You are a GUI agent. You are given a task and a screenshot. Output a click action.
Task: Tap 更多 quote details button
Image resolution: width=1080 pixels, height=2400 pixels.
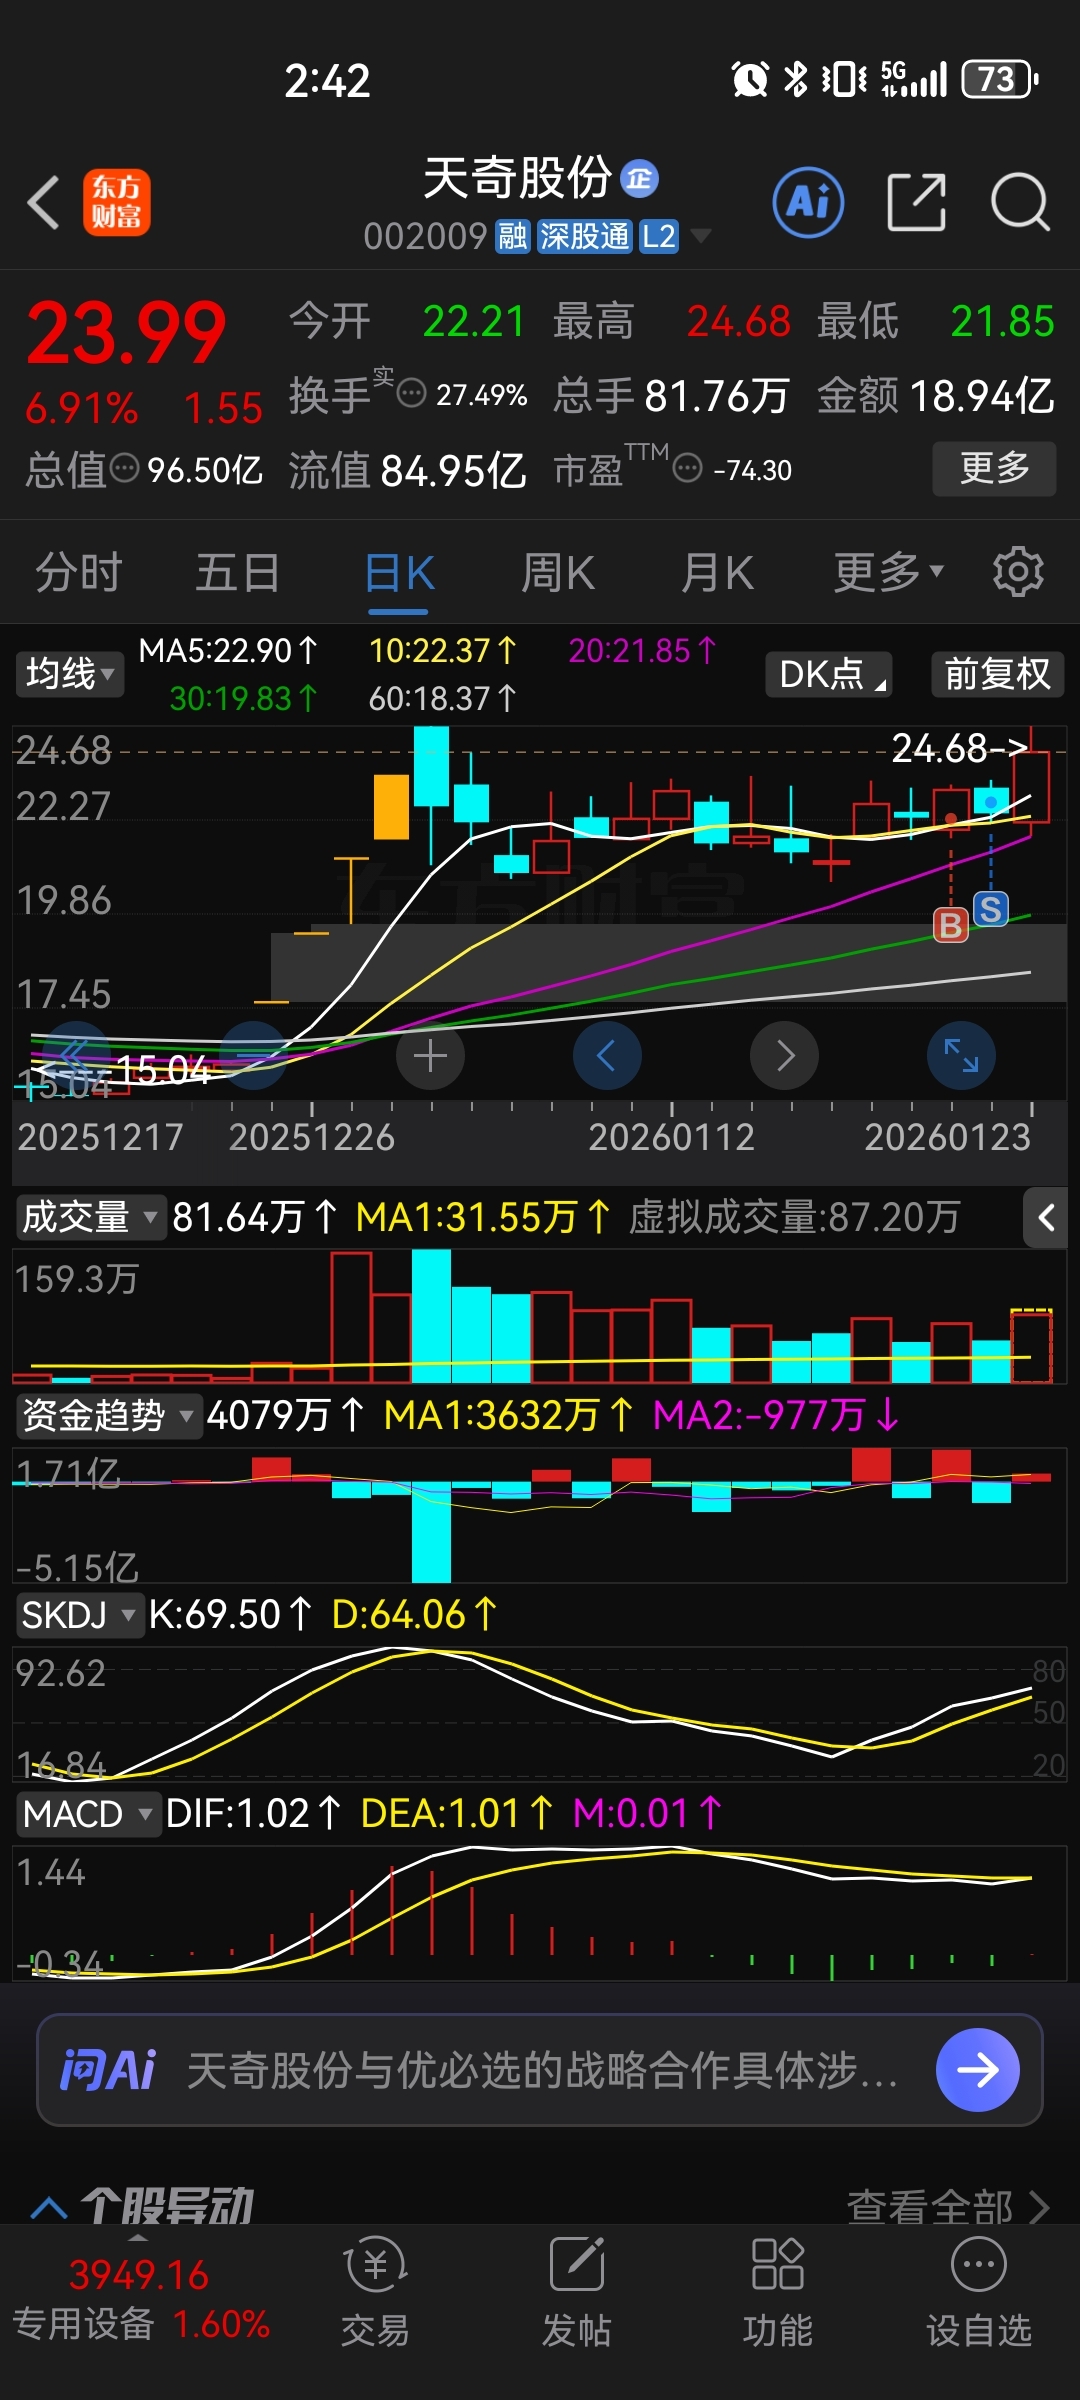pos(994,468)
